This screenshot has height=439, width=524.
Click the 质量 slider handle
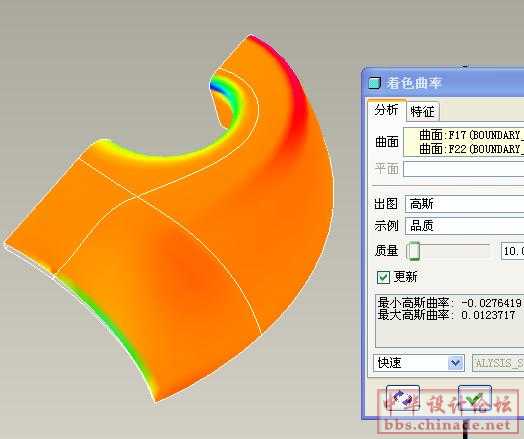coord(413,251)
